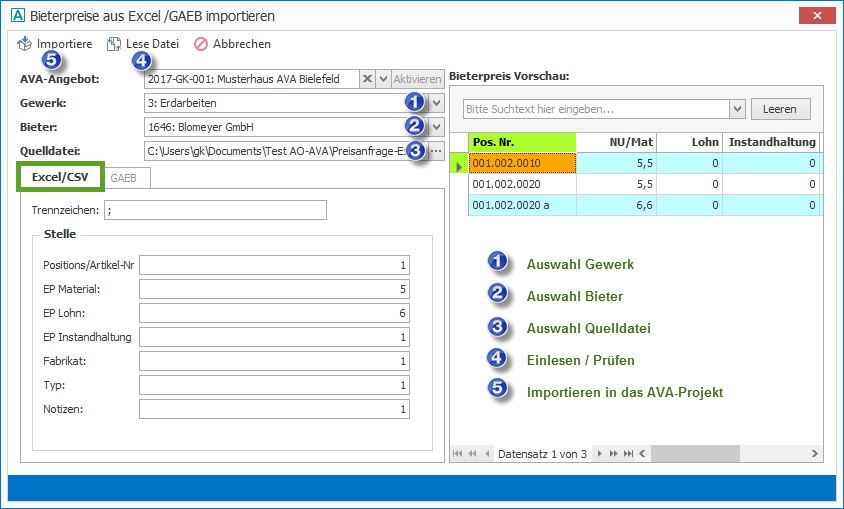Image resolution: width=844 pixels, height=509 pixels.
Task: Go to first record in navigator
Action: coord(457,454)
